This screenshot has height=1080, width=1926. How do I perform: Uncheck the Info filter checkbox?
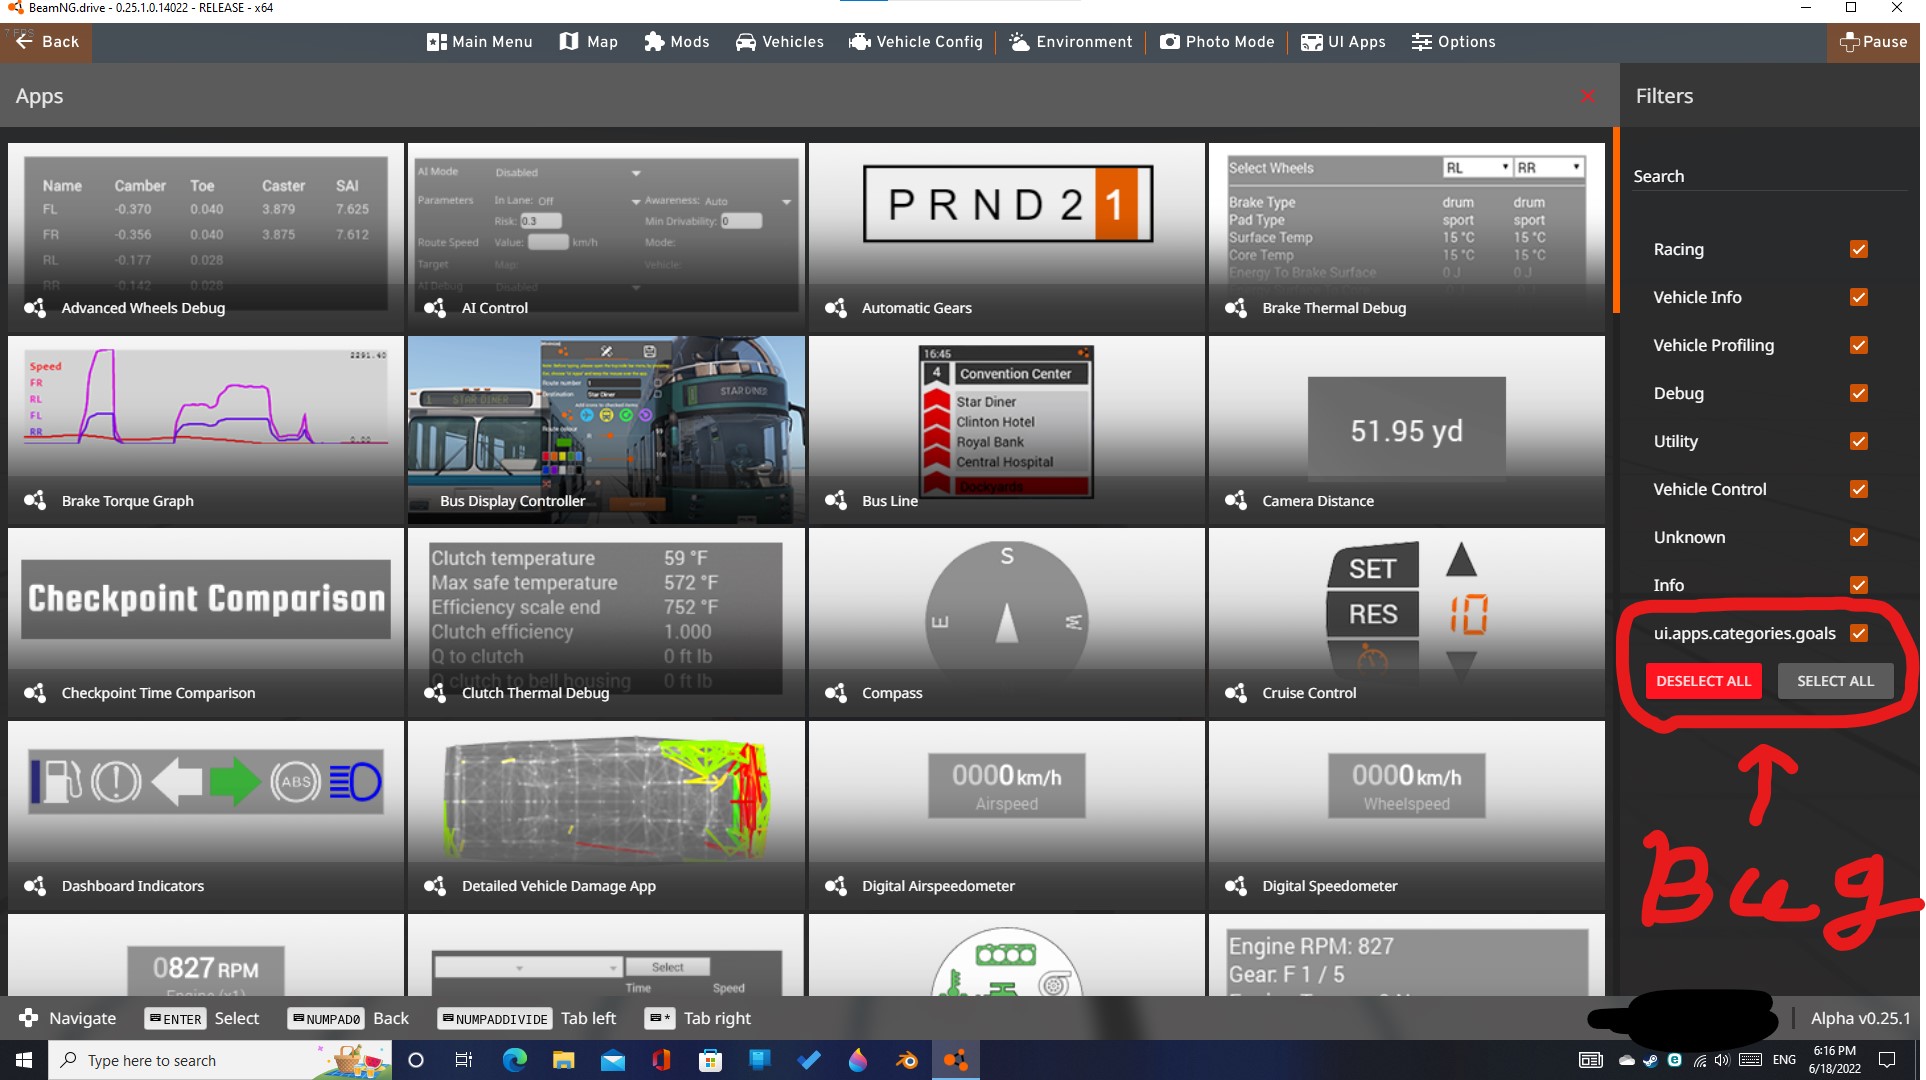pos(1859,585)
